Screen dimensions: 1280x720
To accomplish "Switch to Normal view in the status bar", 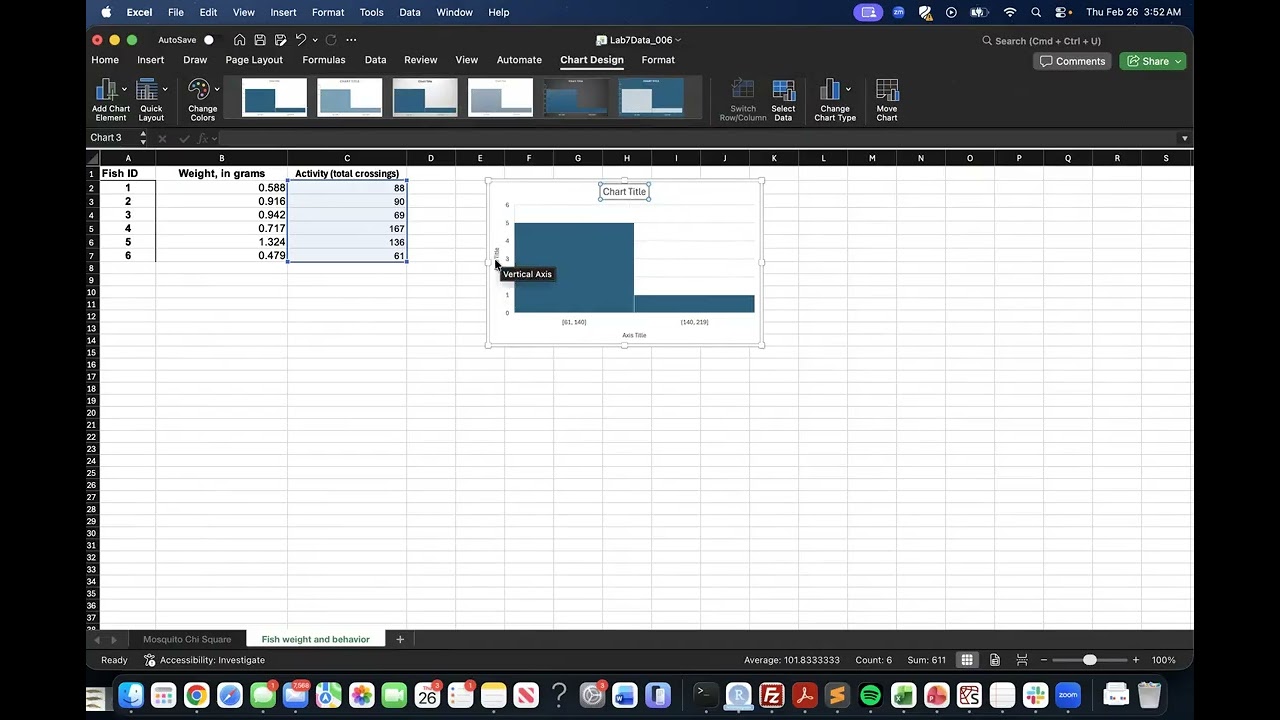I will click(967, 660).
